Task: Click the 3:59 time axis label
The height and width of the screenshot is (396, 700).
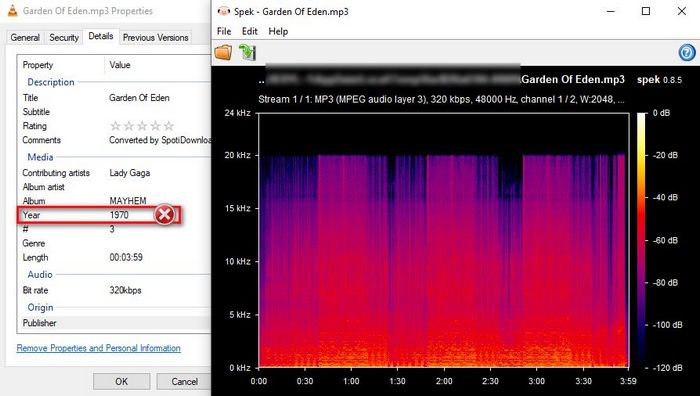Action: coord(628,381)
